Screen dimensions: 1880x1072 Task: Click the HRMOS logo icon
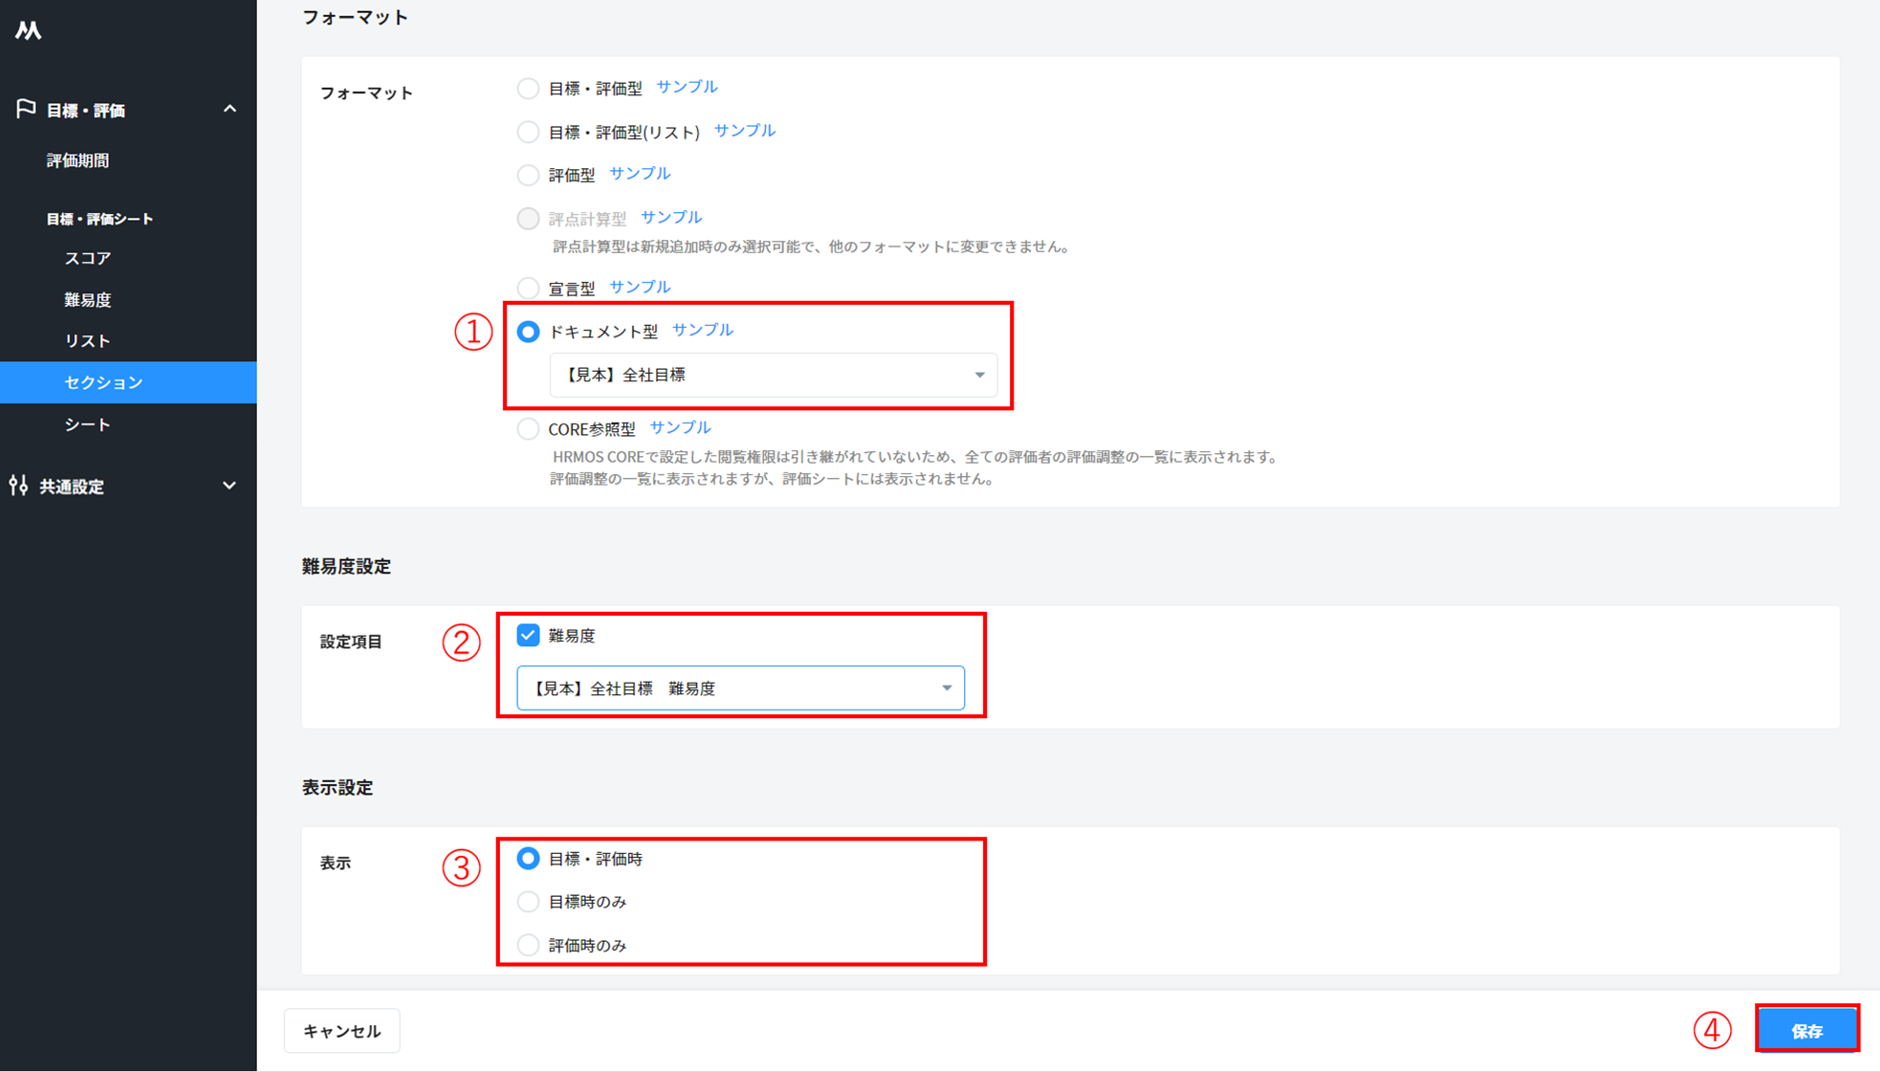(x=28, y=31)
